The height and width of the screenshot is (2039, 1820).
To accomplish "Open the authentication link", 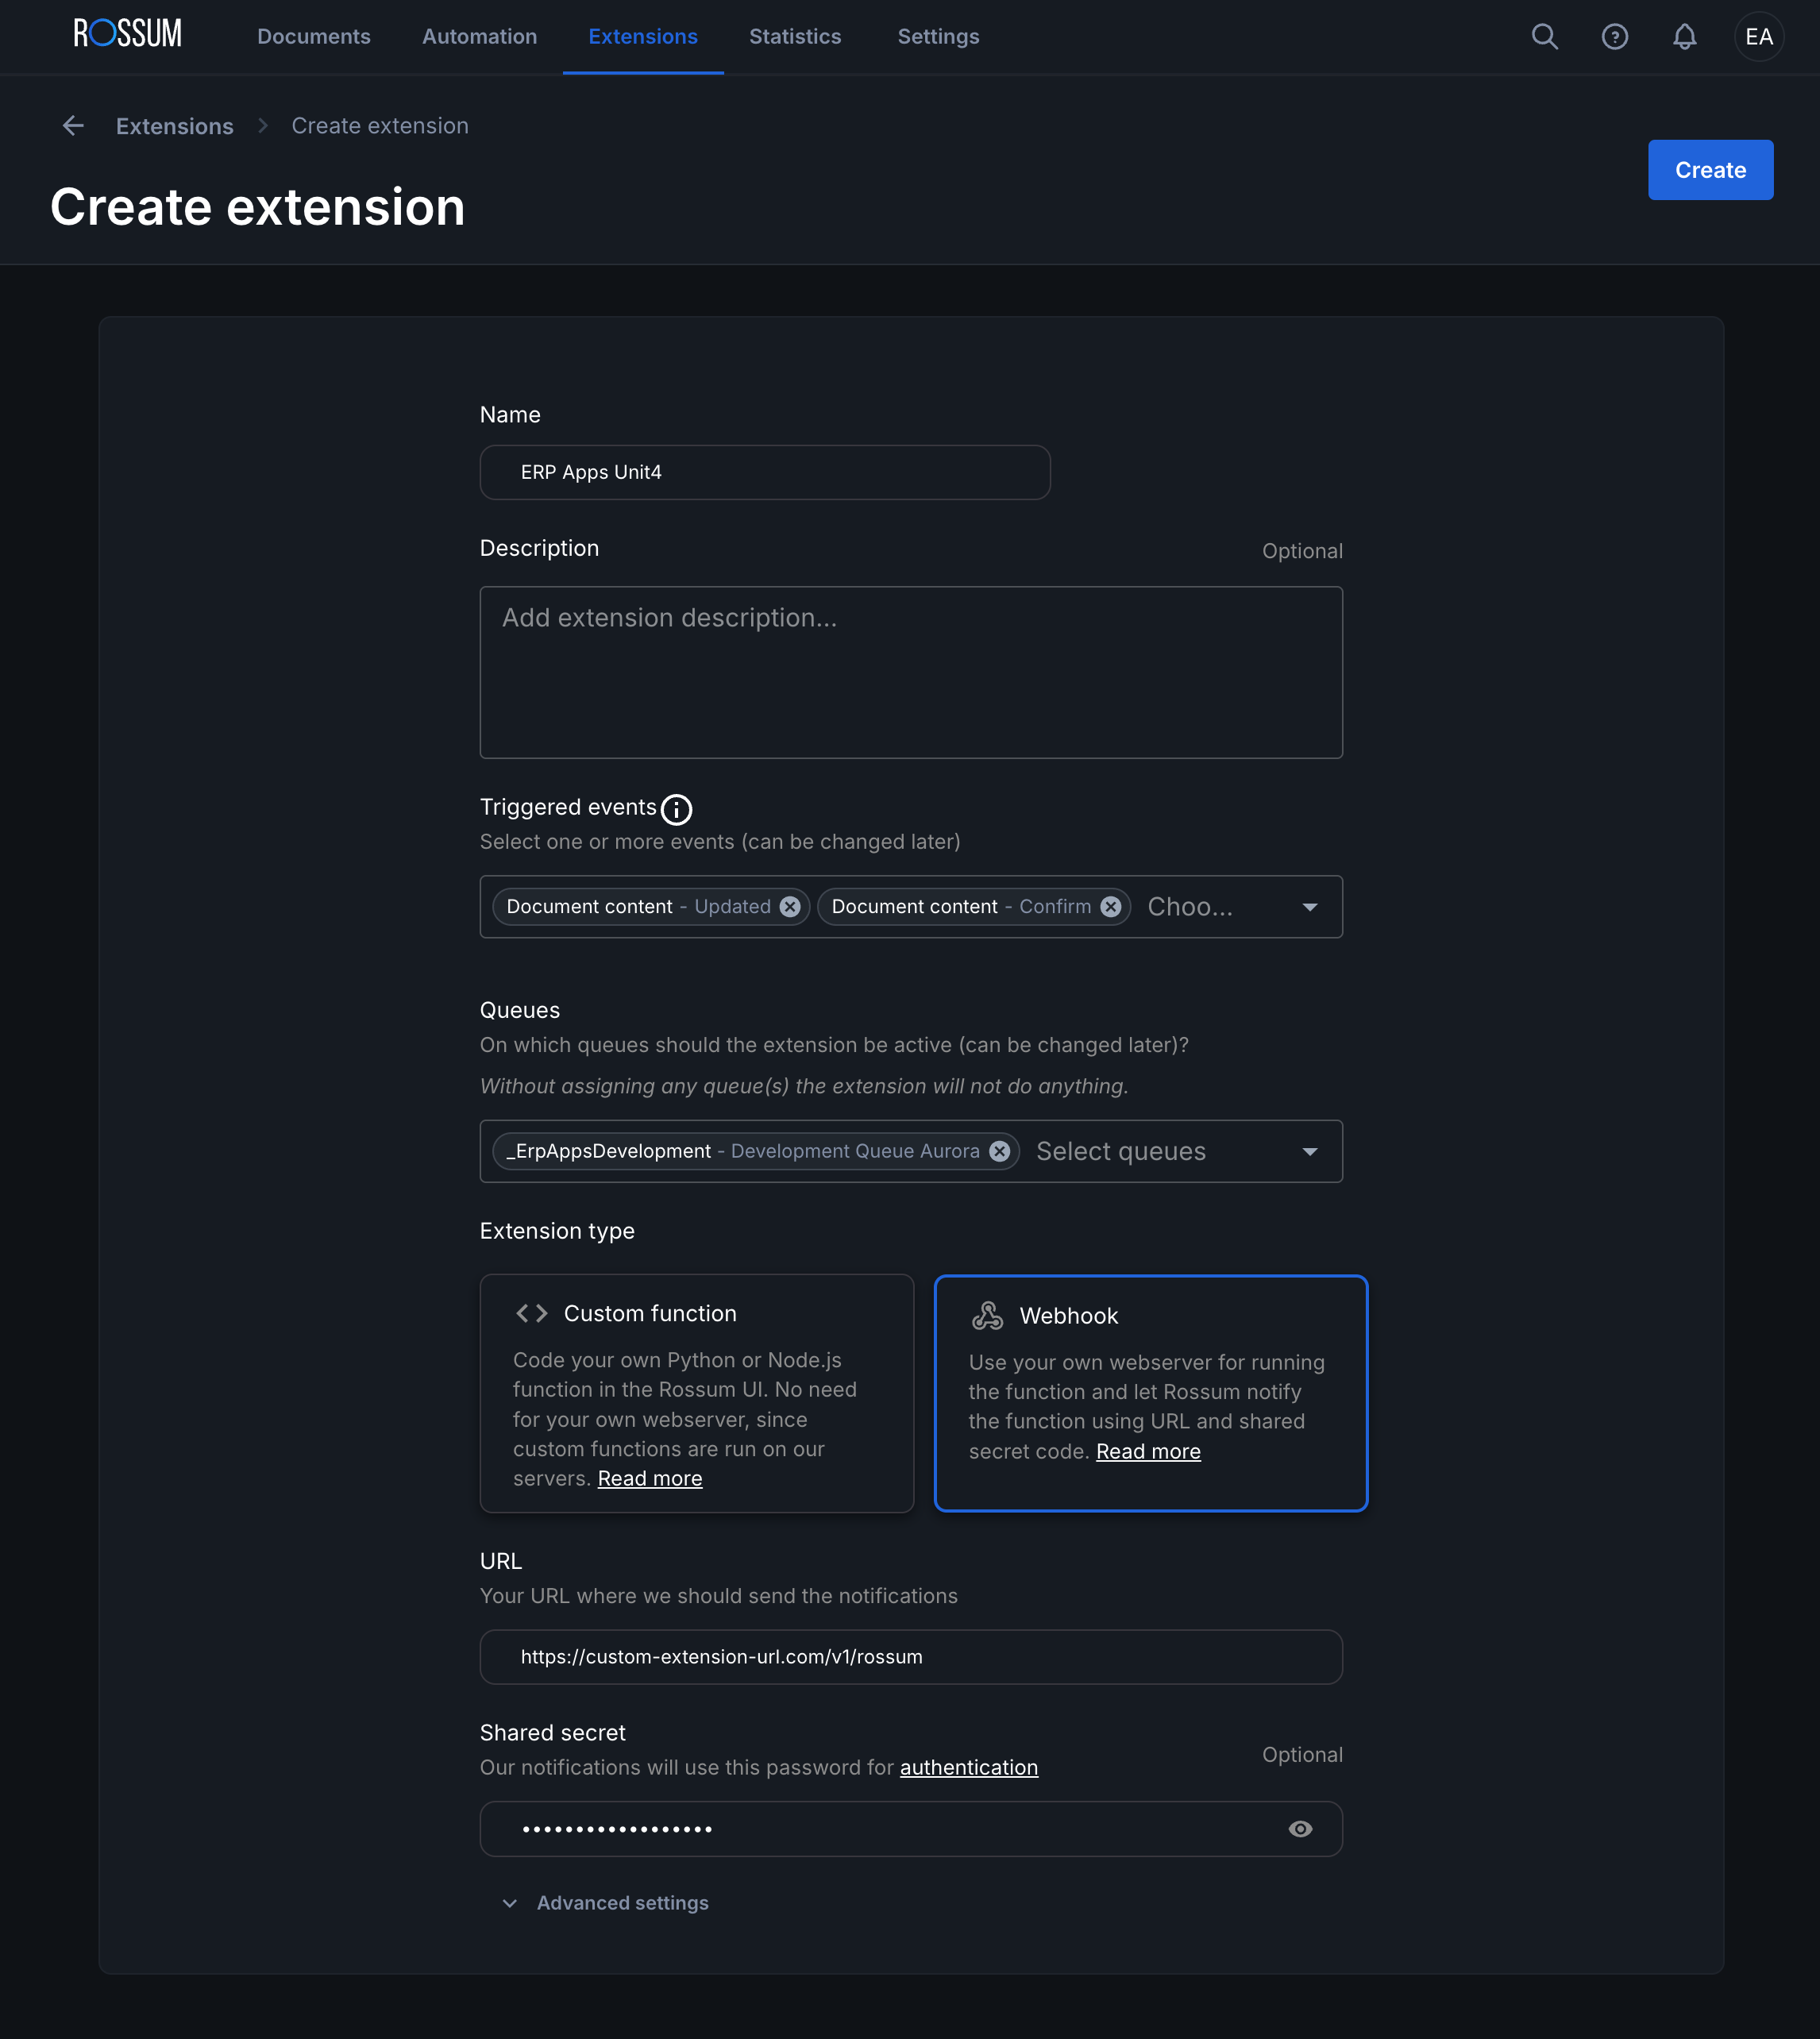I will (x=967, y=1767).
